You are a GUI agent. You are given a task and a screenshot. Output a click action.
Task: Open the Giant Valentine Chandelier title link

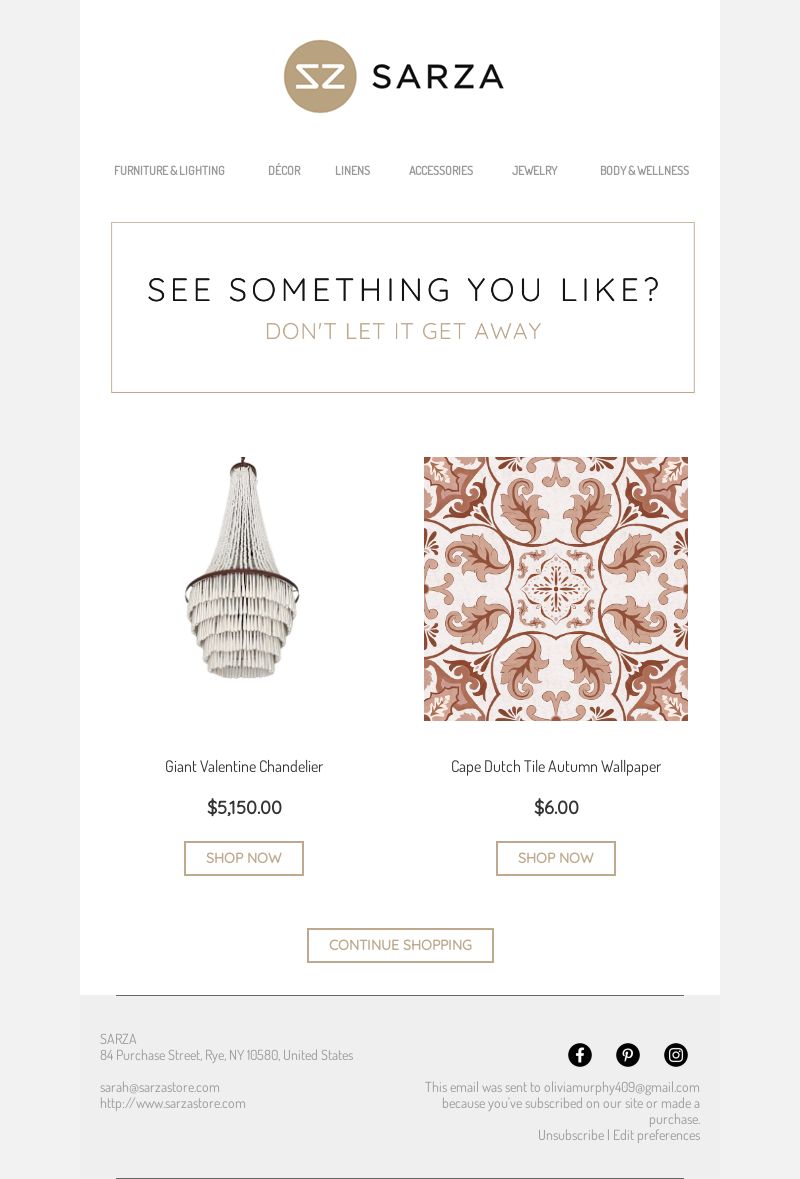pos(244,766)
